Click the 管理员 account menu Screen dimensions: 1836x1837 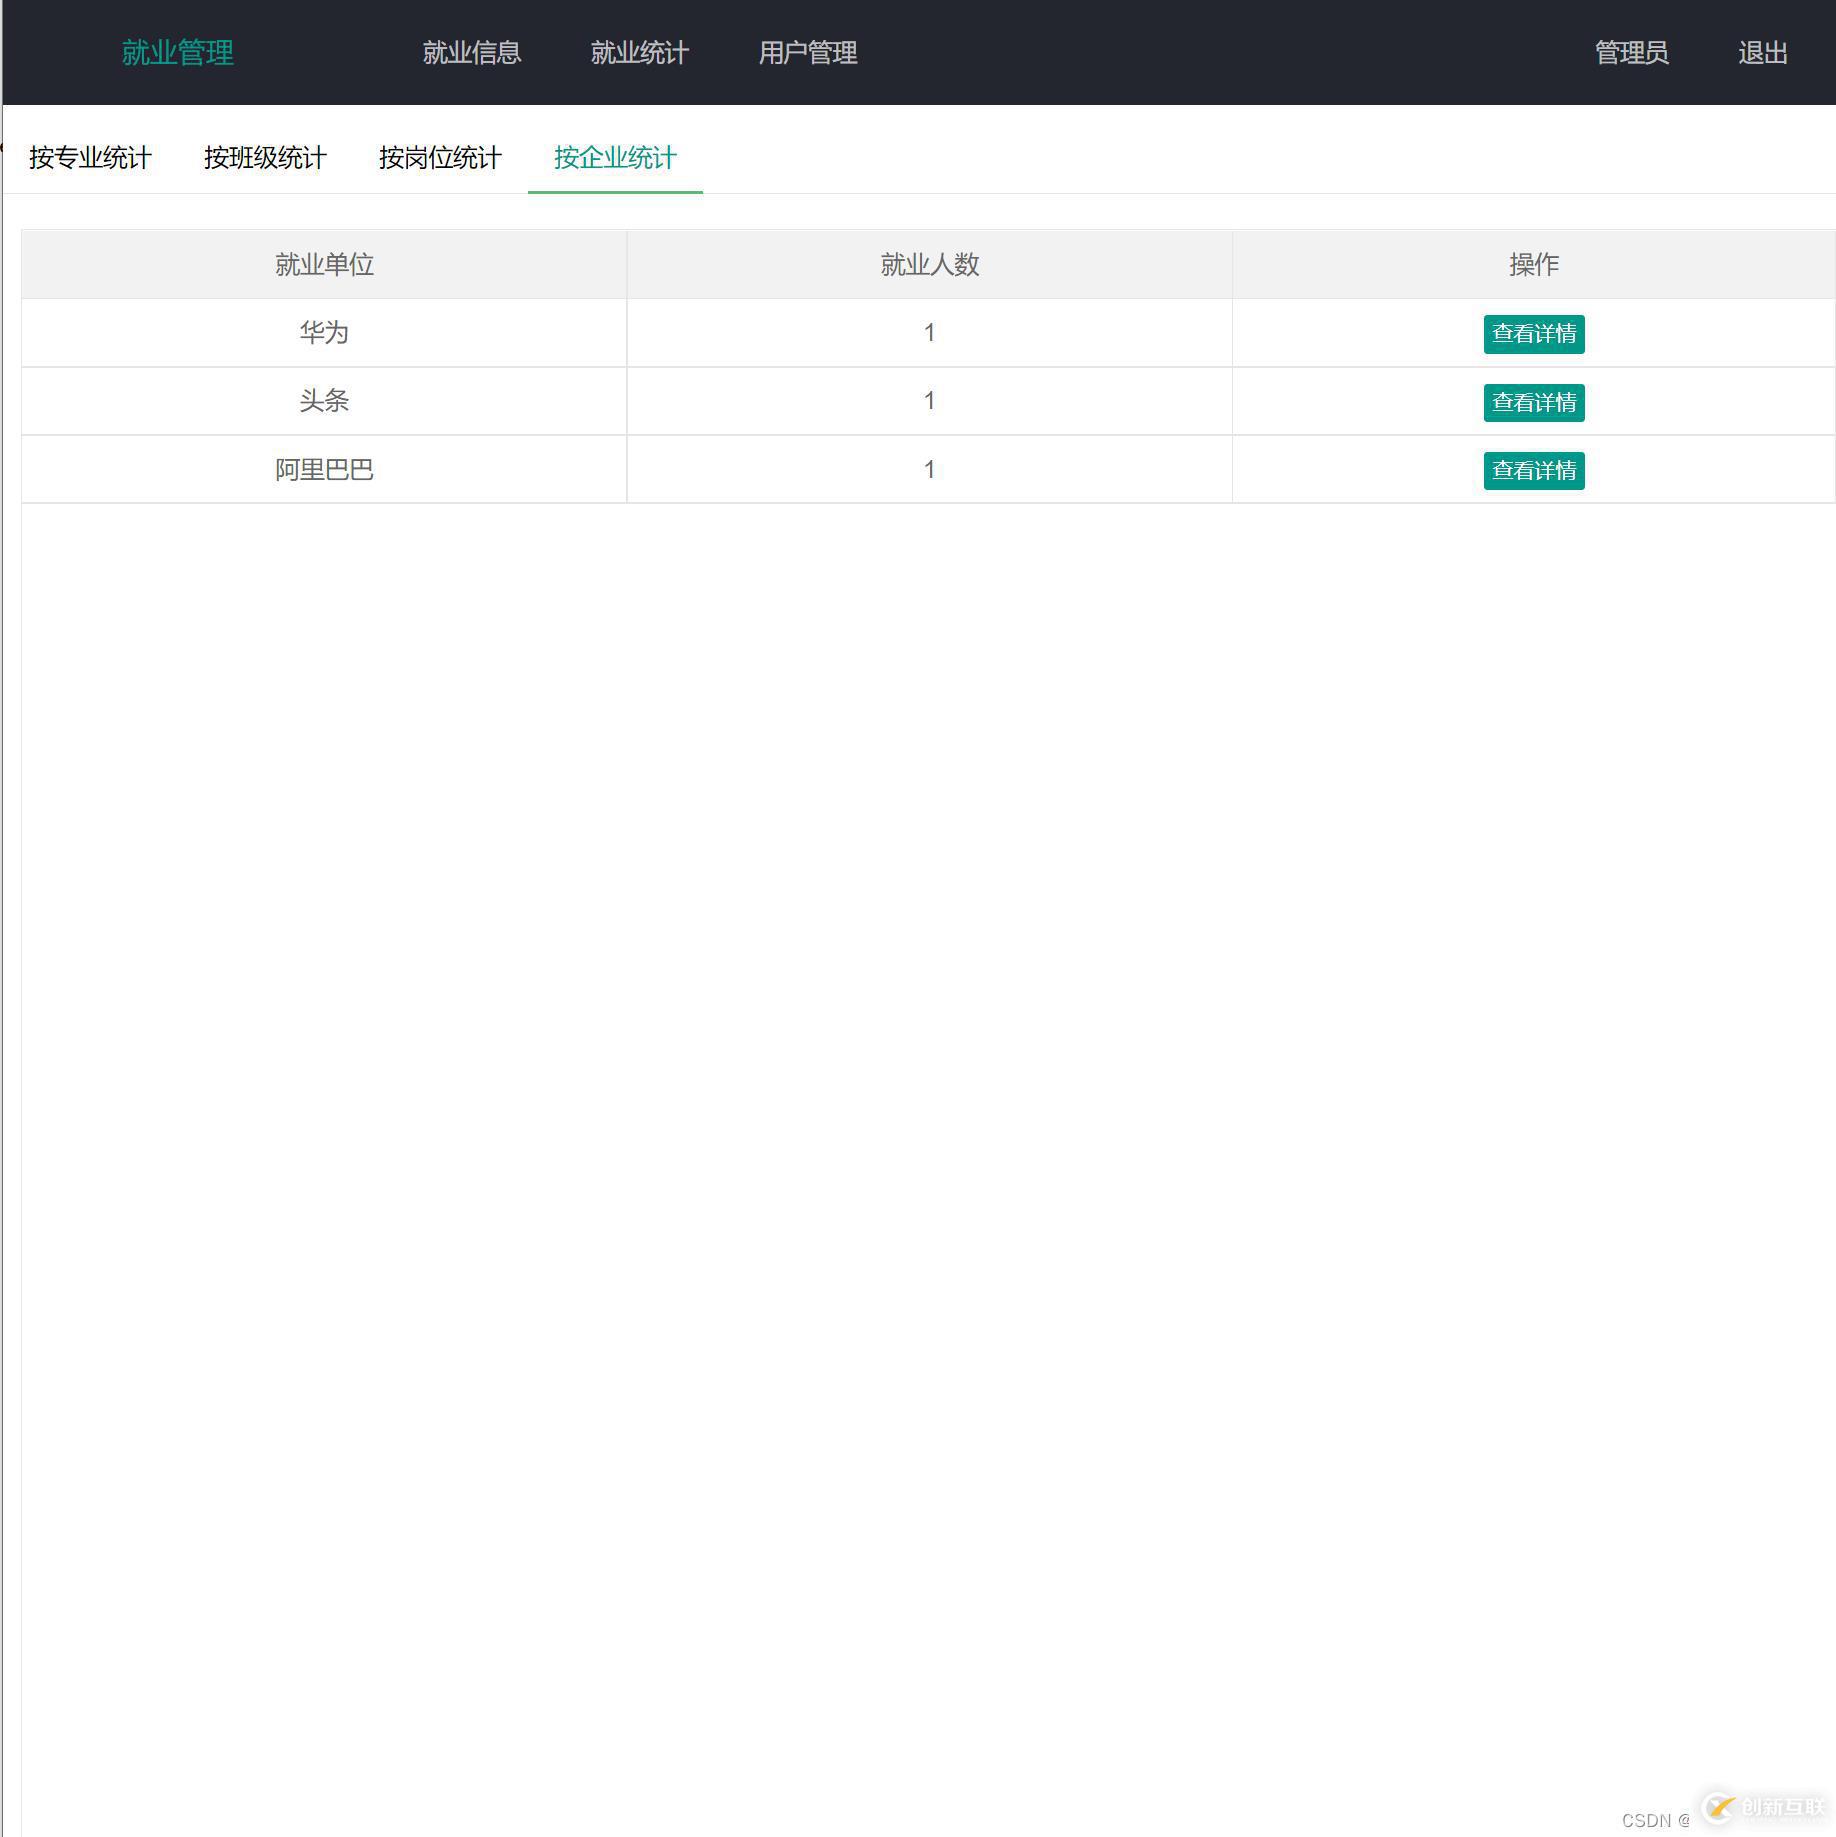[1631, 53]
